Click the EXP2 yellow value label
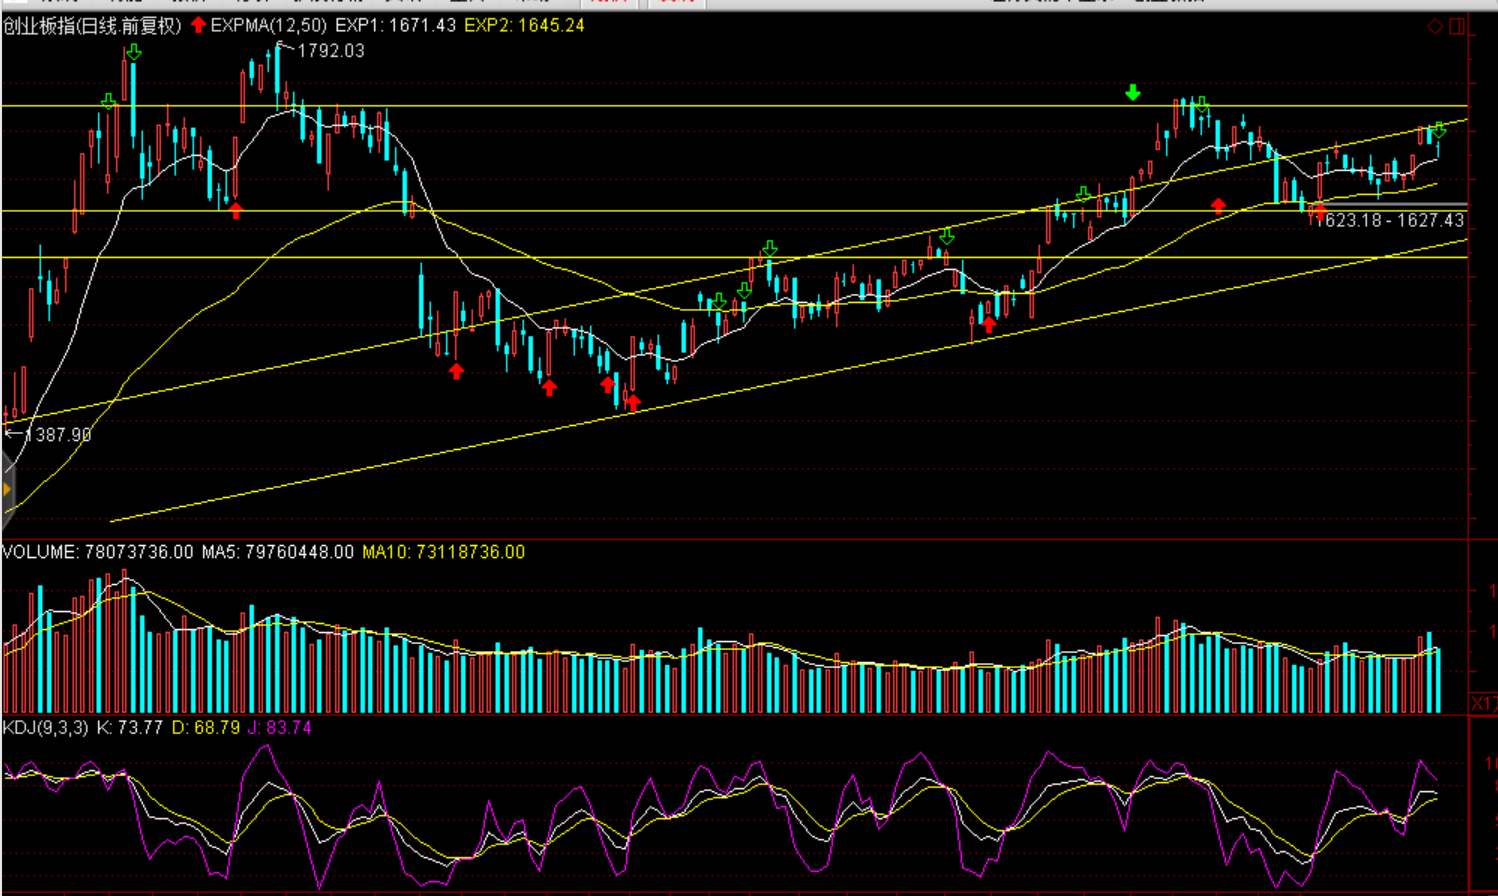The height and width of the screenshot is (896, 1498). coord(524,25)
